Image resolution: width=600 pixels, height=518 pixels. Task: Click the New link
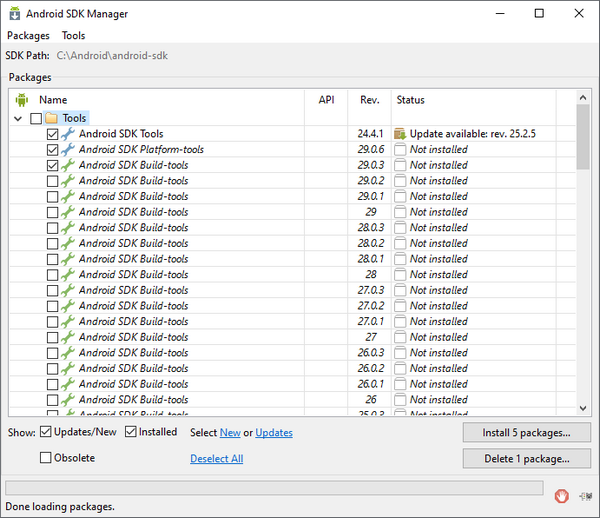(x=230, y=432)
